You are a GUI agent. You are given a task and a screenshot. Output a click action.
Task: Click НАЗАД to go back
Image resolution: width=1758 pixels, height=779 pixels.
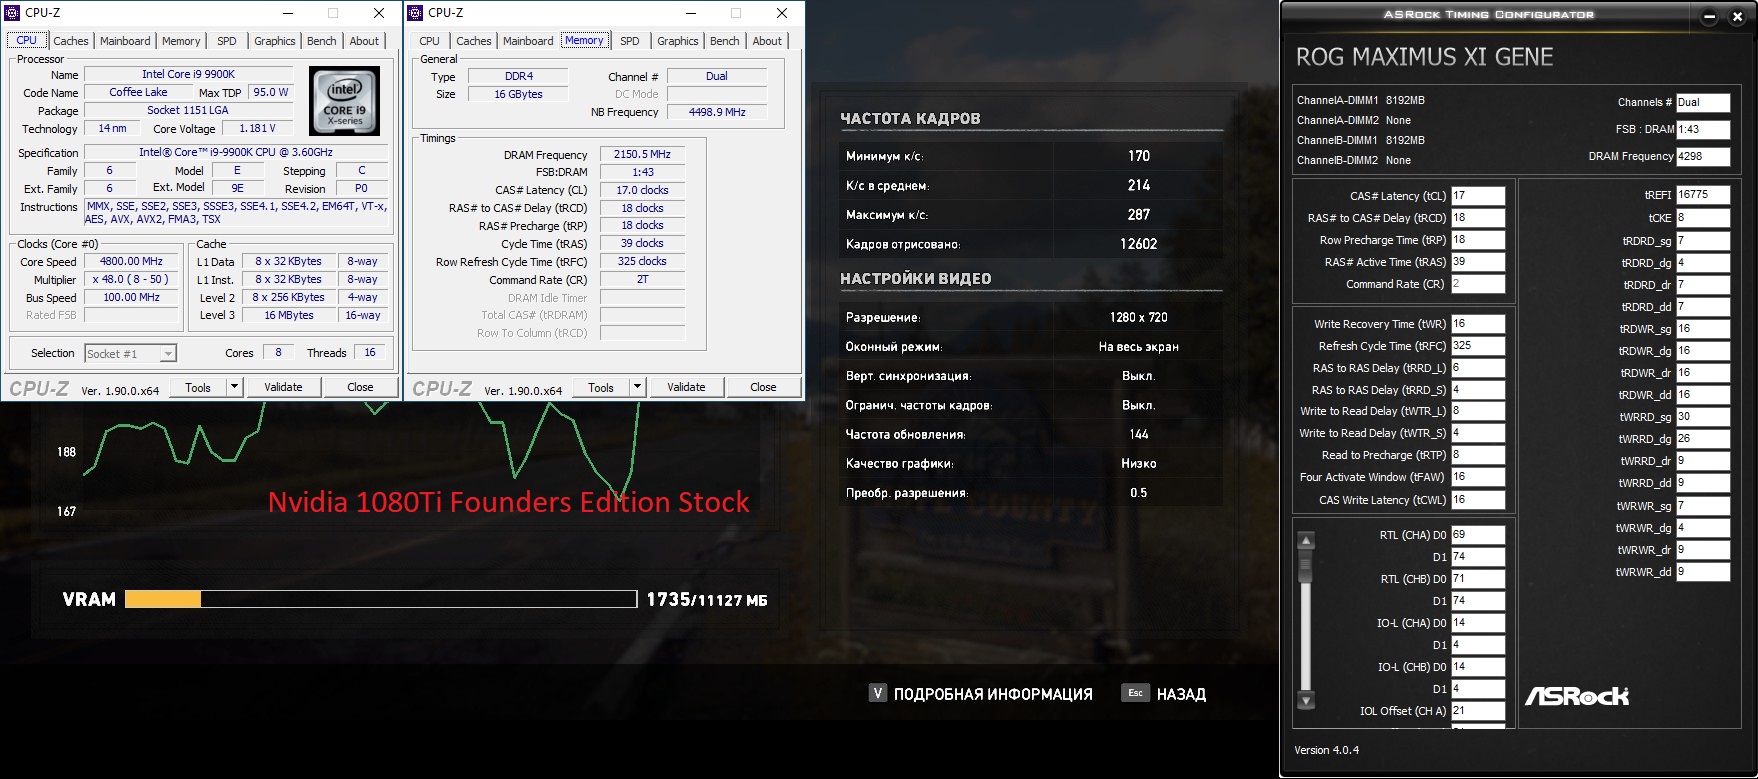(1181, 694)
